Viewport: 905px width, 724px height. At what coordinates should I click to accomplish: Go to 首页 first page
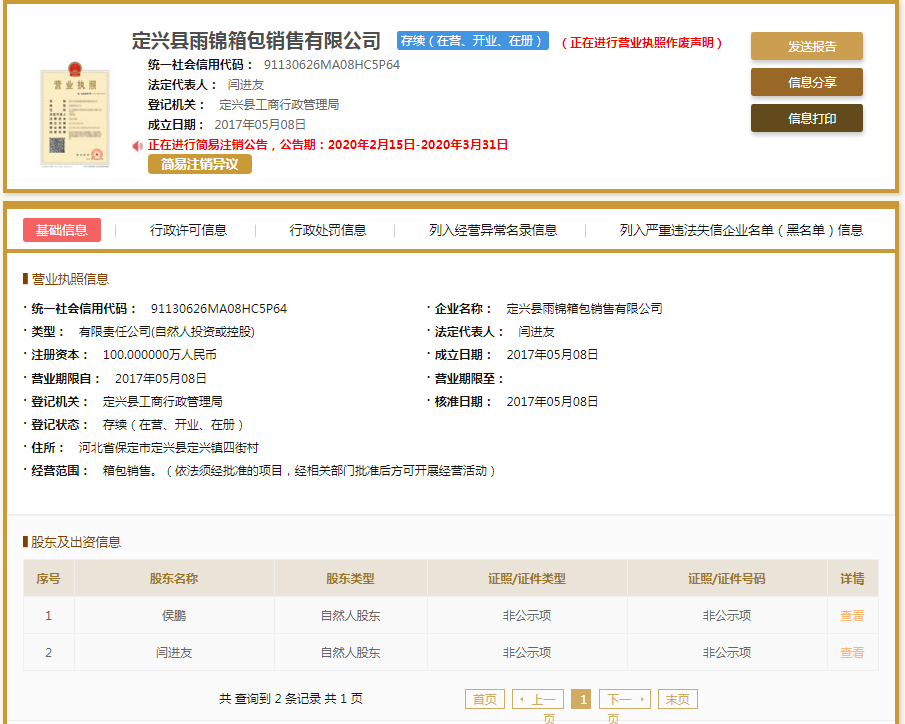(x=485, y=699)
